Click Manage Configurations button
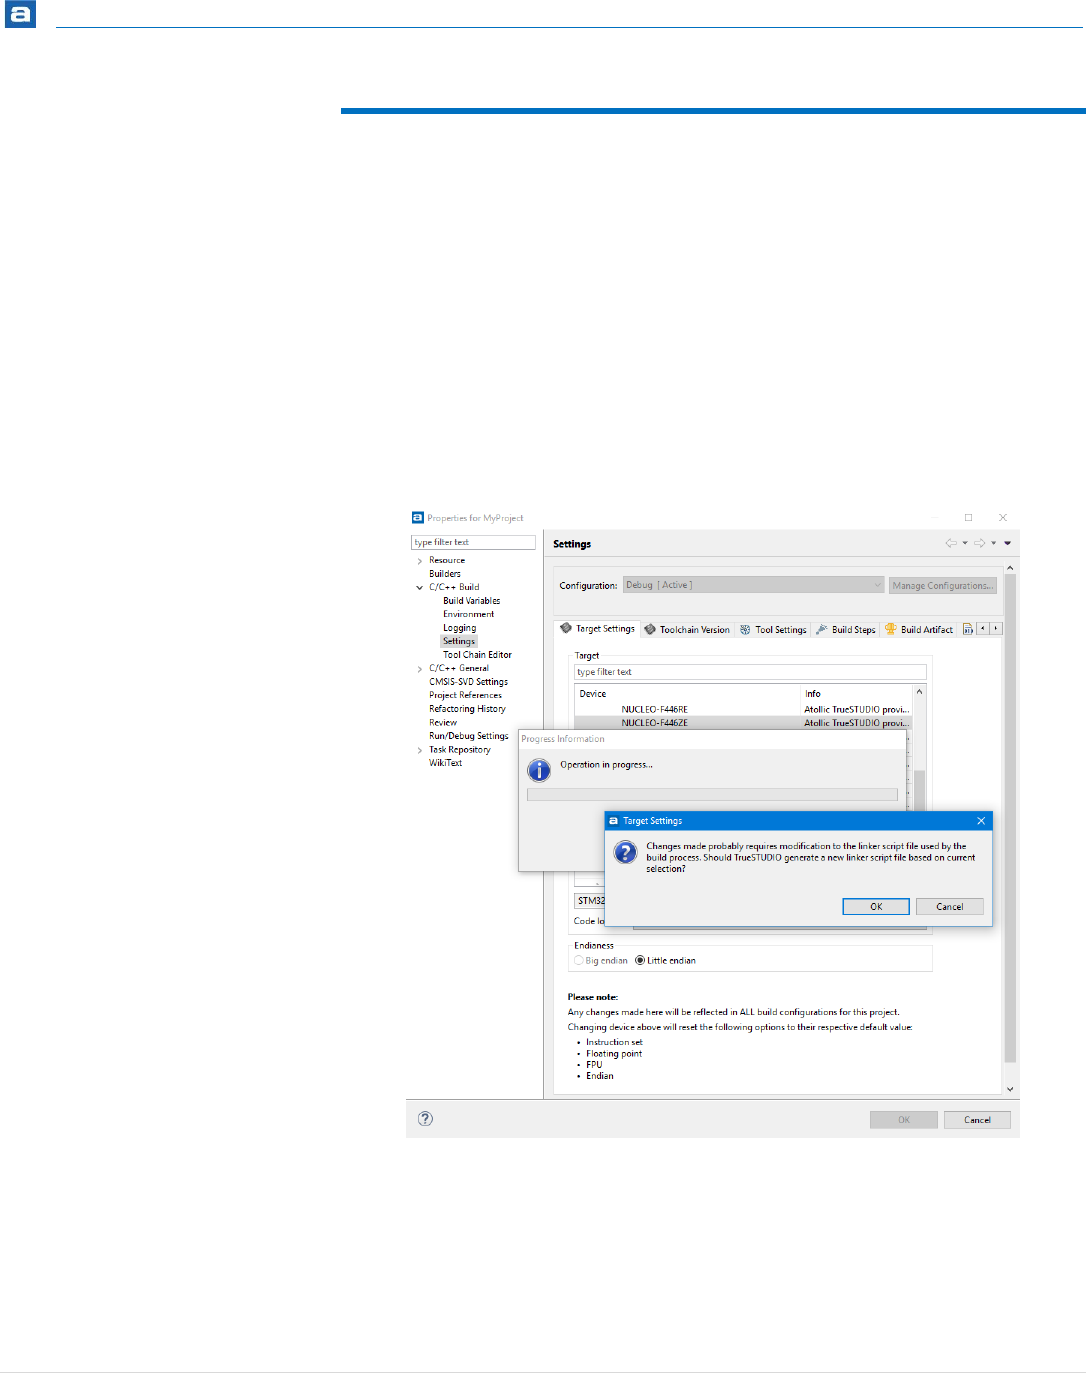This screenshot has height=1373, width=1086. pos(943,585)
